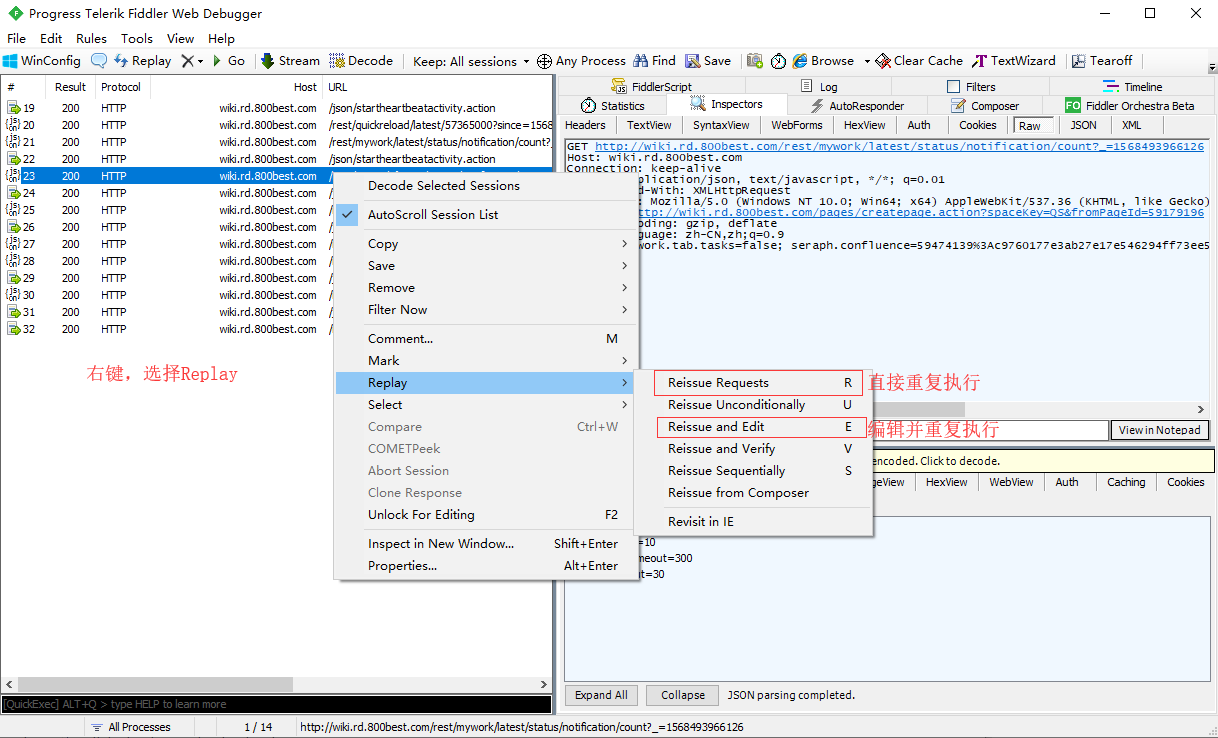1218x738 pixels.
Task: Expand the Select submenu
Action: tap(484, 405)
